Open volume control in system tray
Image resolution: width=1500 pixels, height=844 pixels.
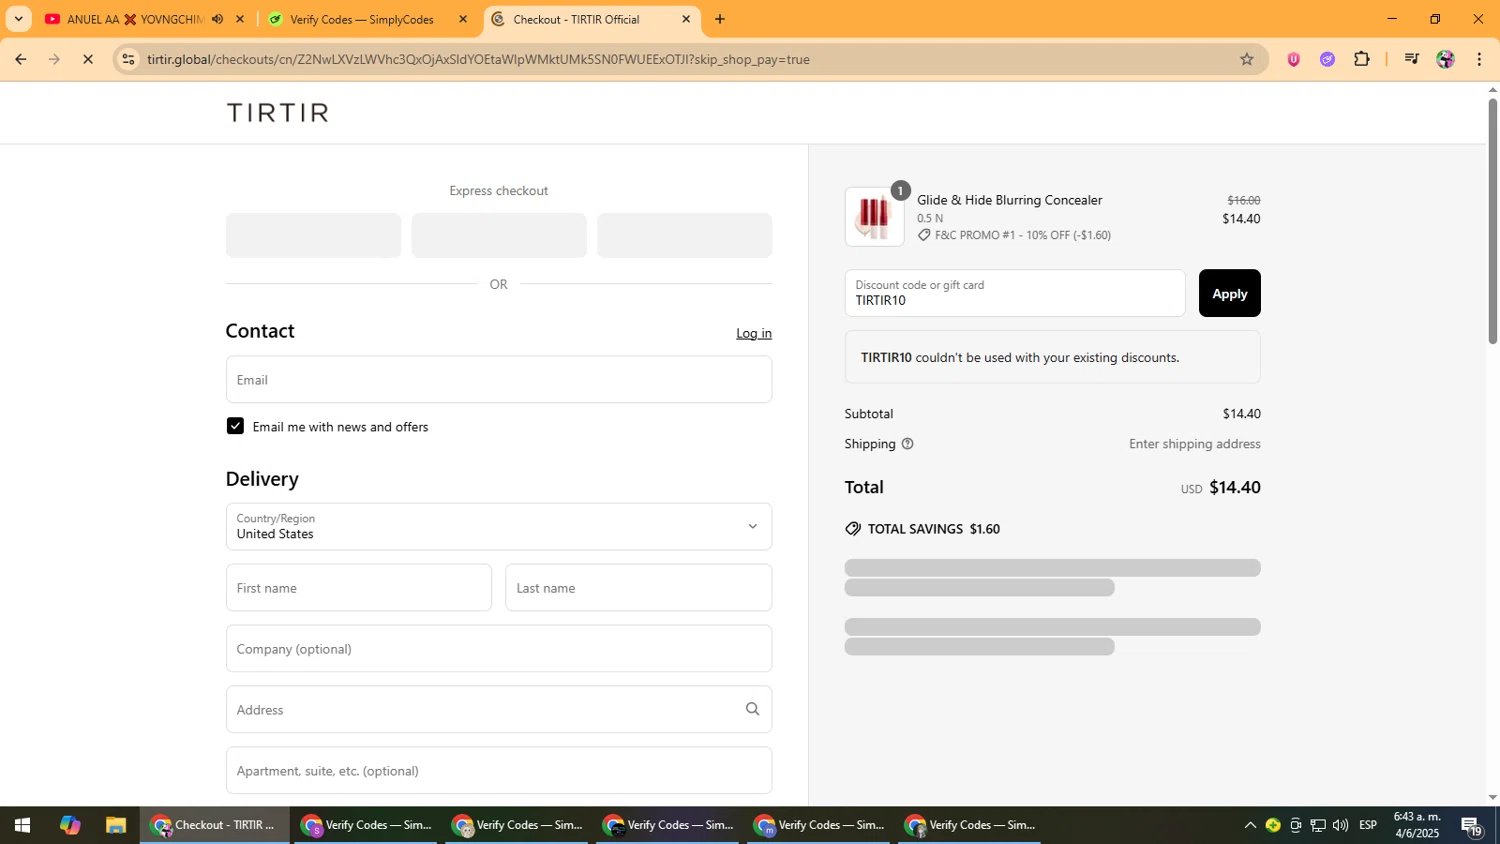(1340, 825)
